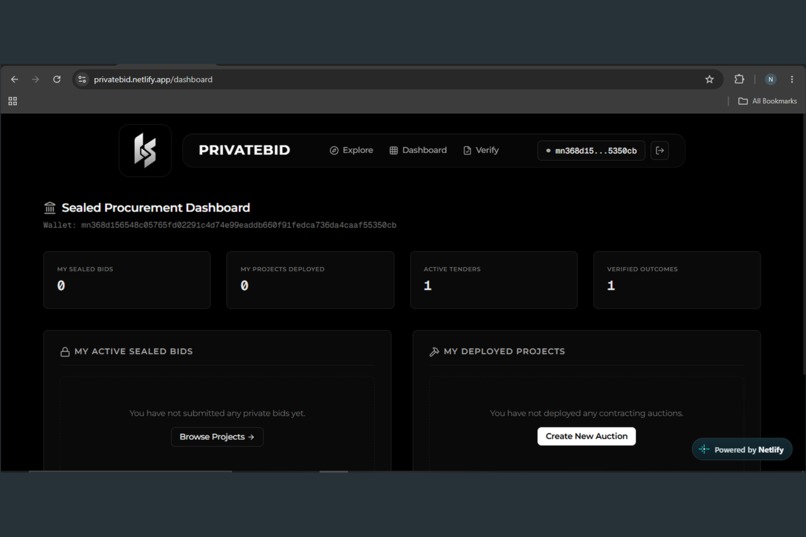The height and width of the screenshot is (537, 806).
Task: Click the PrivateBid logo icon
Action: [x=145, y=150]
